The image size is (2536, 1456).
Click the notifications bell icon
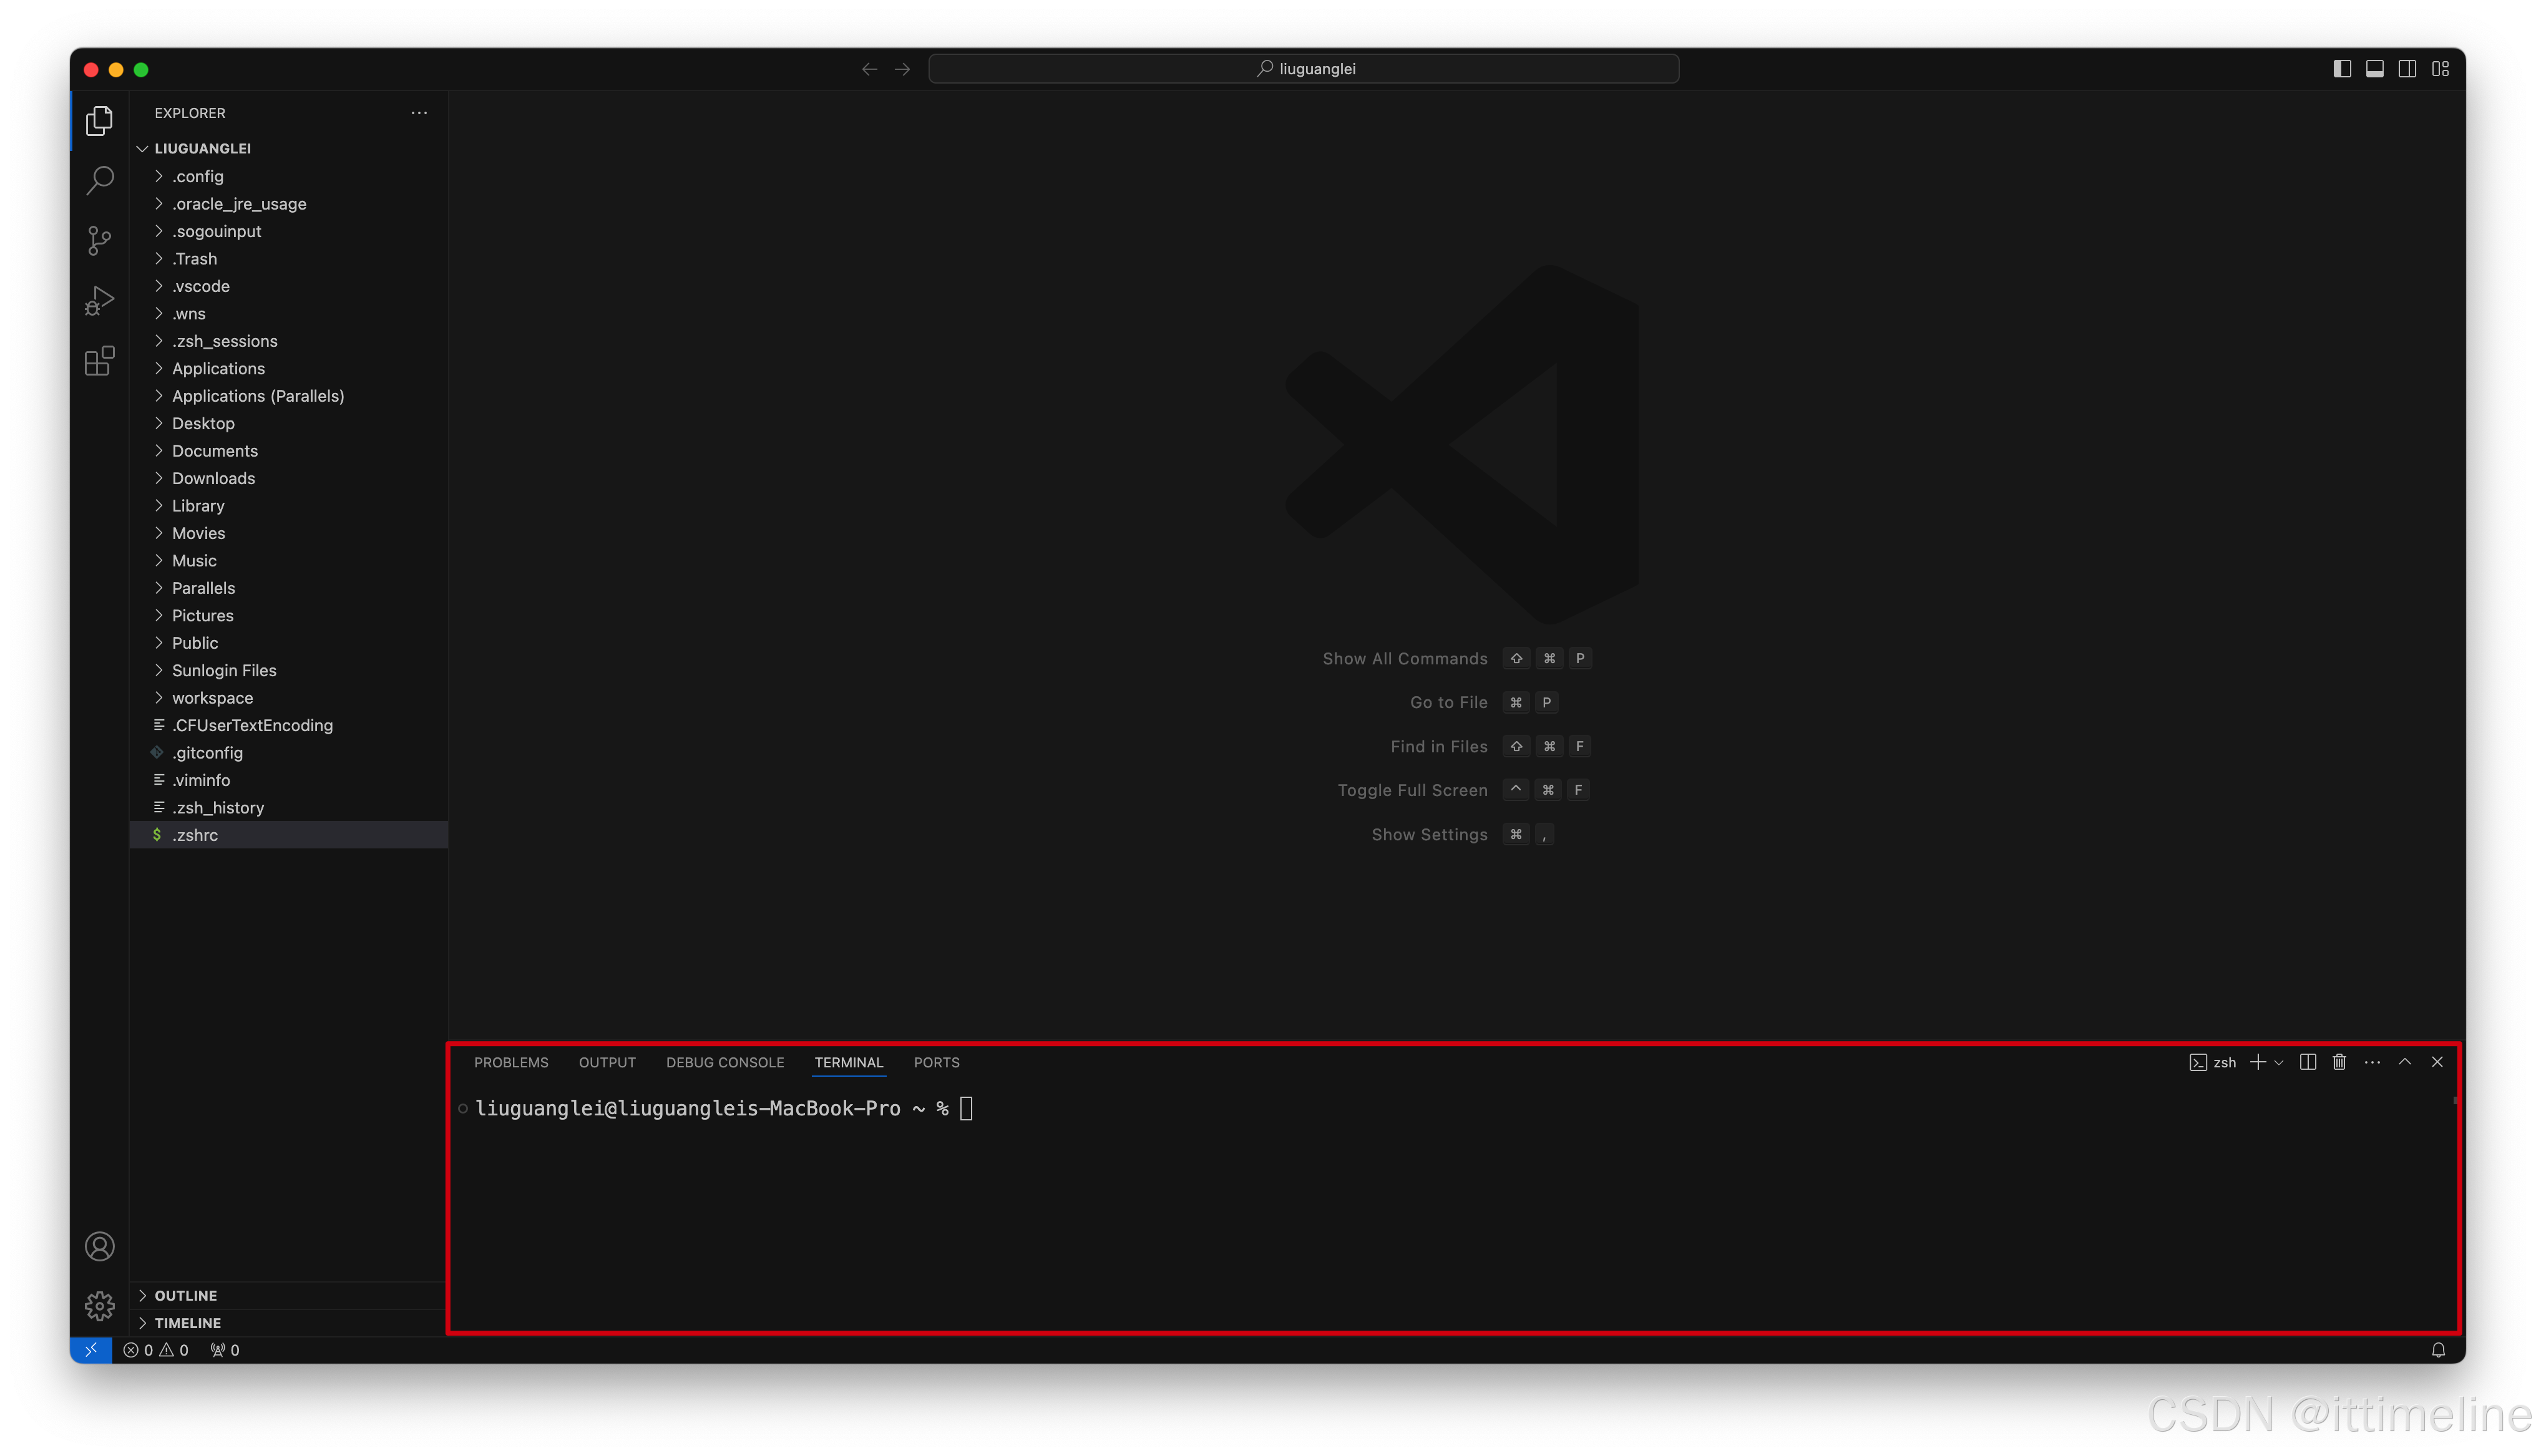pyautogui.click(x=2438, y=1350)
